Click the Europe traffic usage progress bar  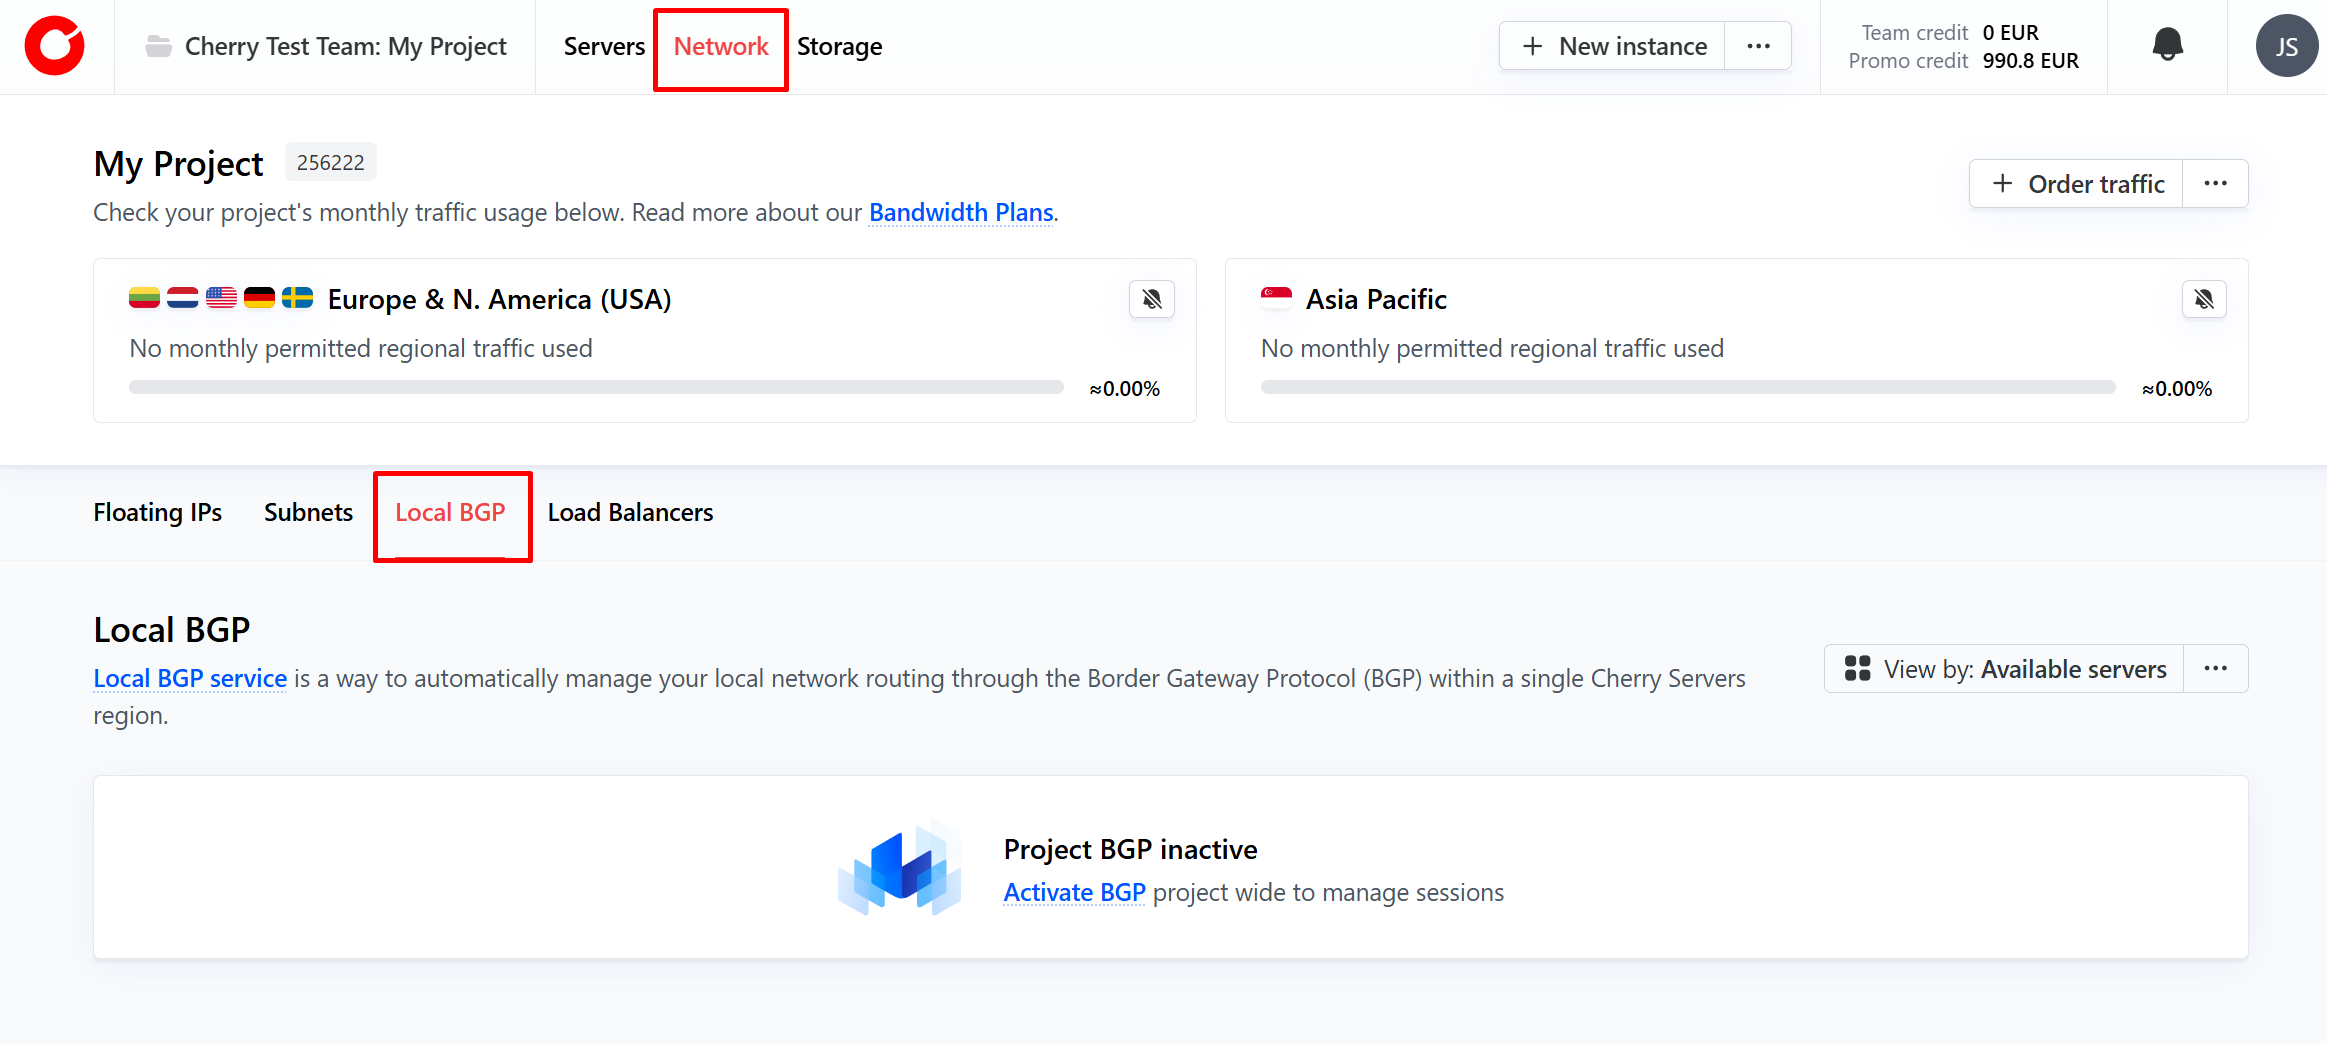click(x=596, y=387)
